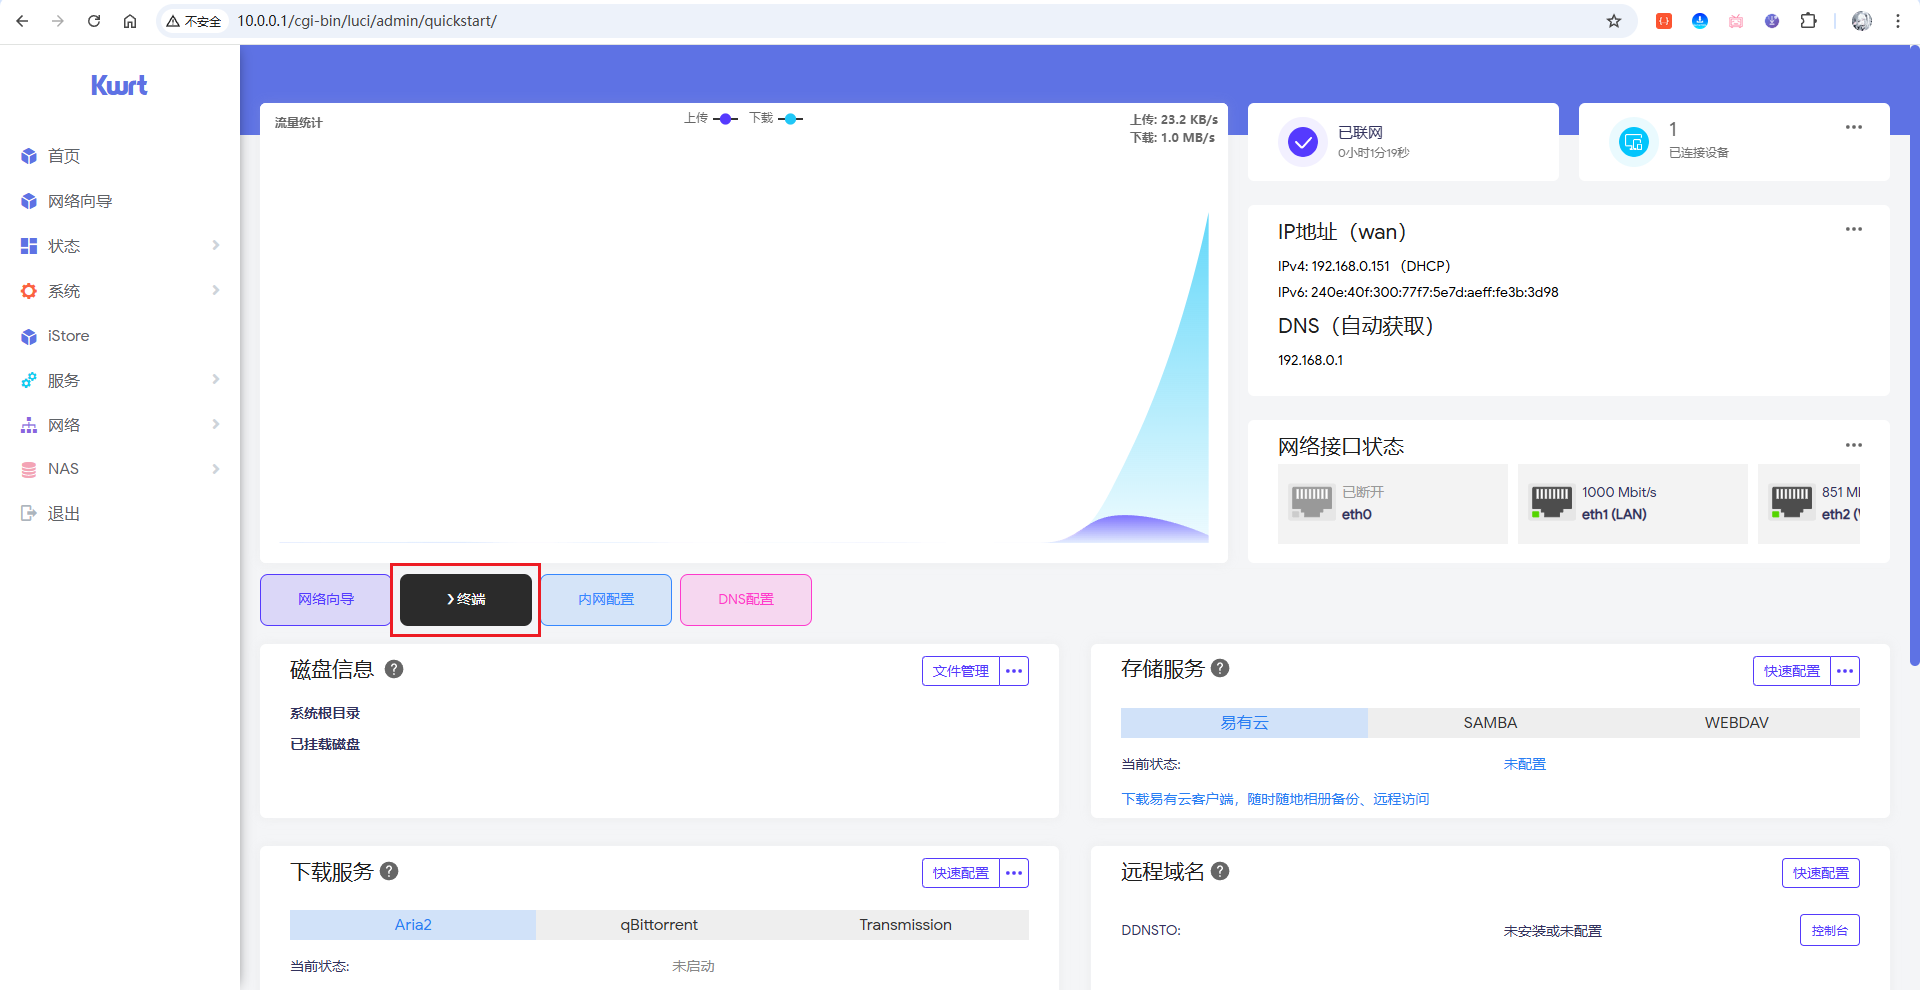Click the browser reload icon
1920x990 pixels.
coord(94,21)
